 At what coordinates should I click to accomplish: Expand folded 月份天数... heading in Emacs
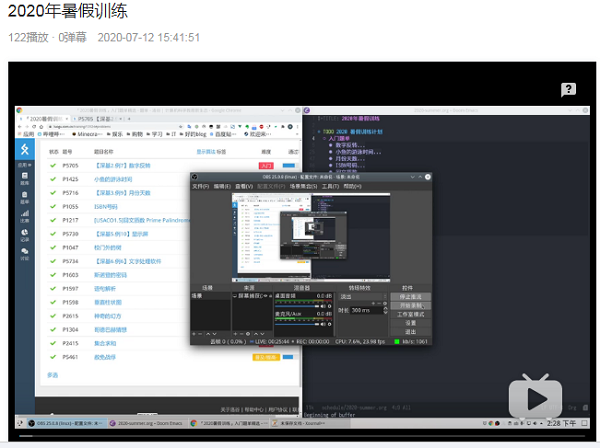[x=350, y=159]
